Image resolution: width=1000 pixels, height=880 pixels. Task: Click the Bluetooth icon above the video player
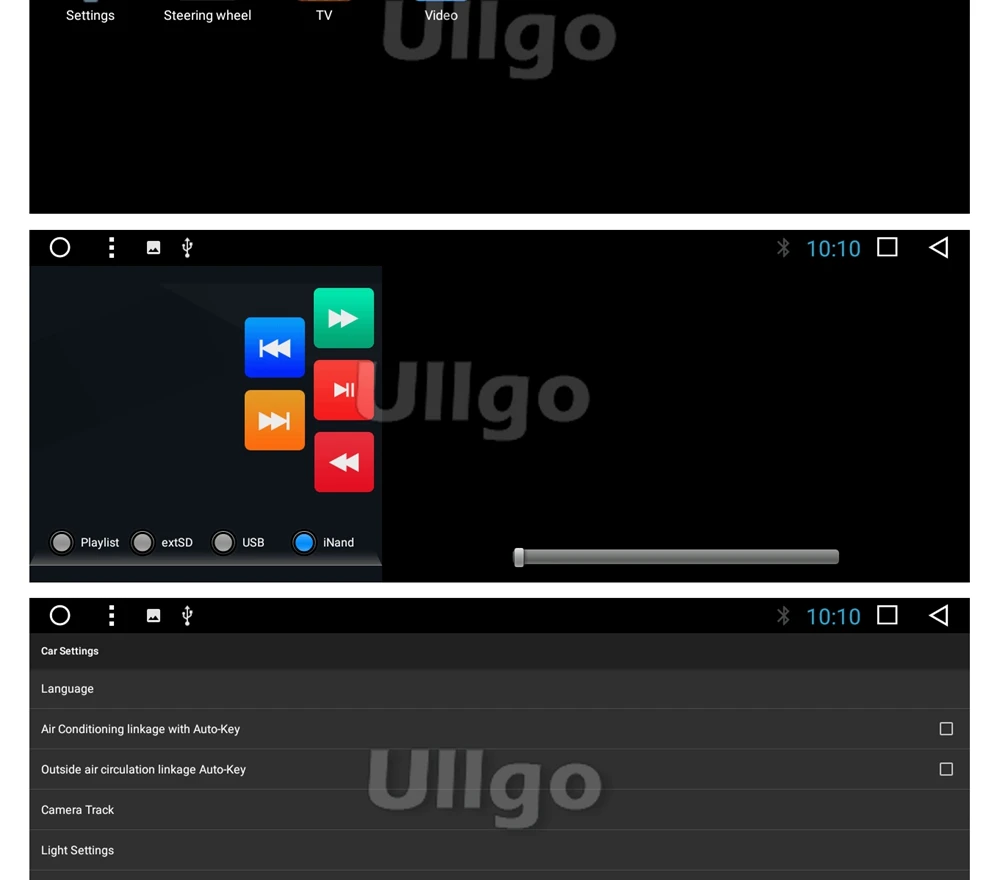[783, 247]
